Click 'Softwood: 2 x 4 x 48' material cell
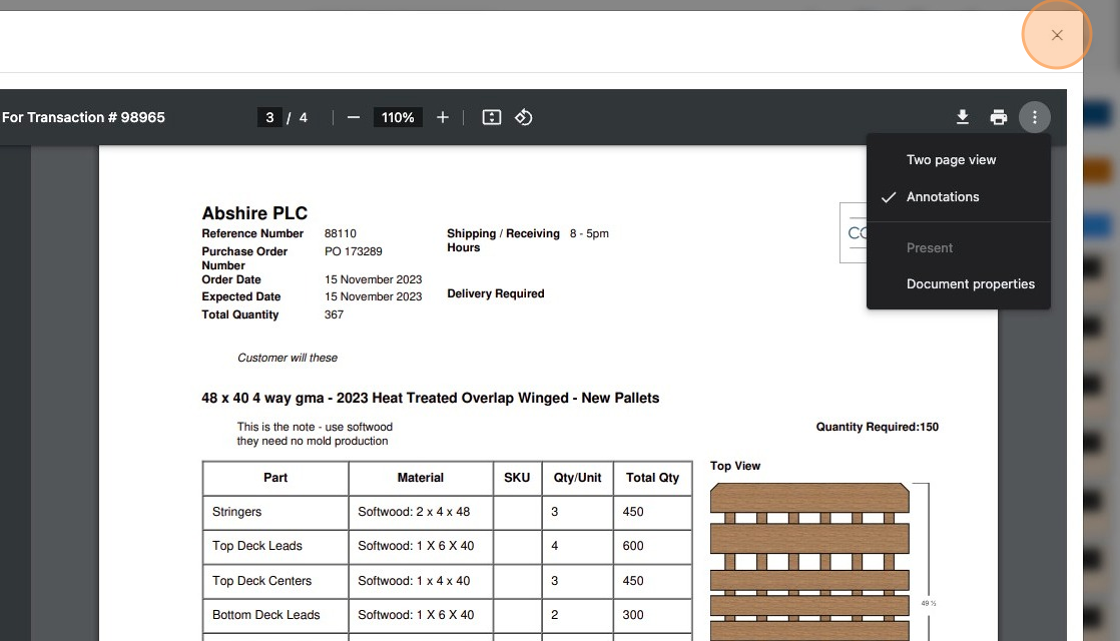This screenshot has width=1120, height=641. tap(421, 512)
